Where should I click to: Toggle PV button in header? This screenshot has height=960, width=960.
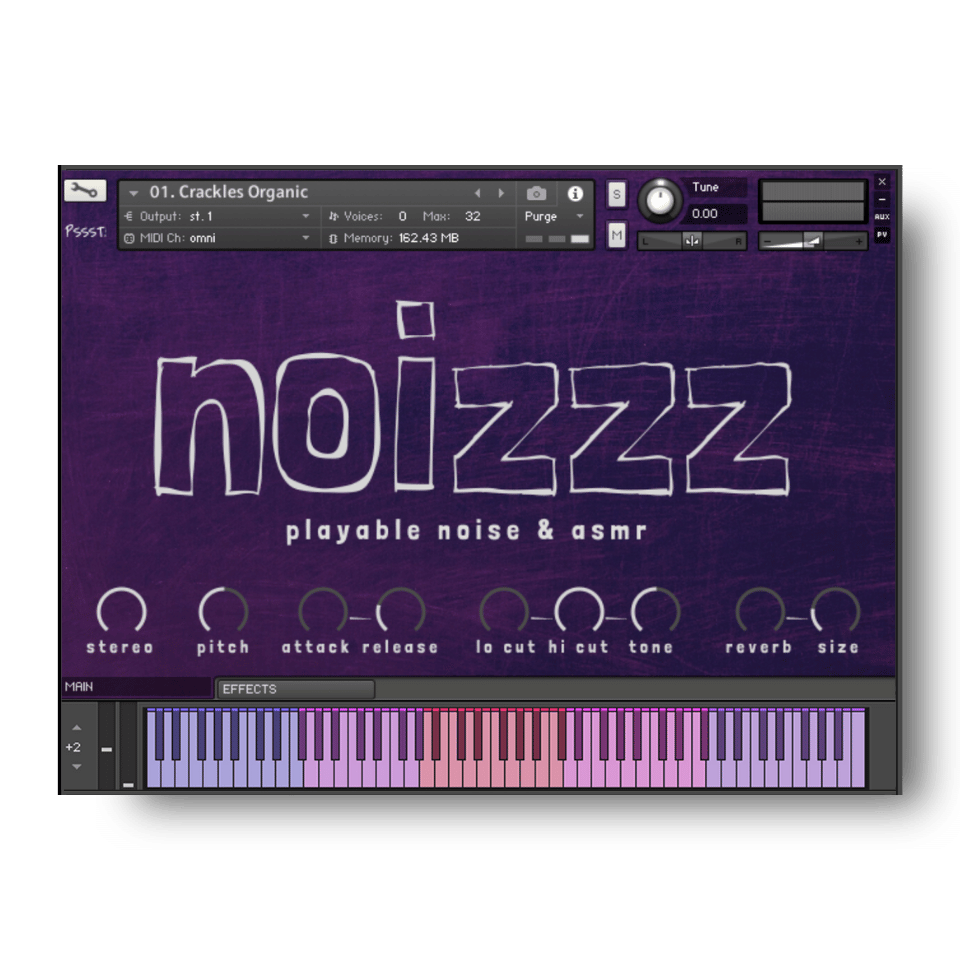[882, 234]
